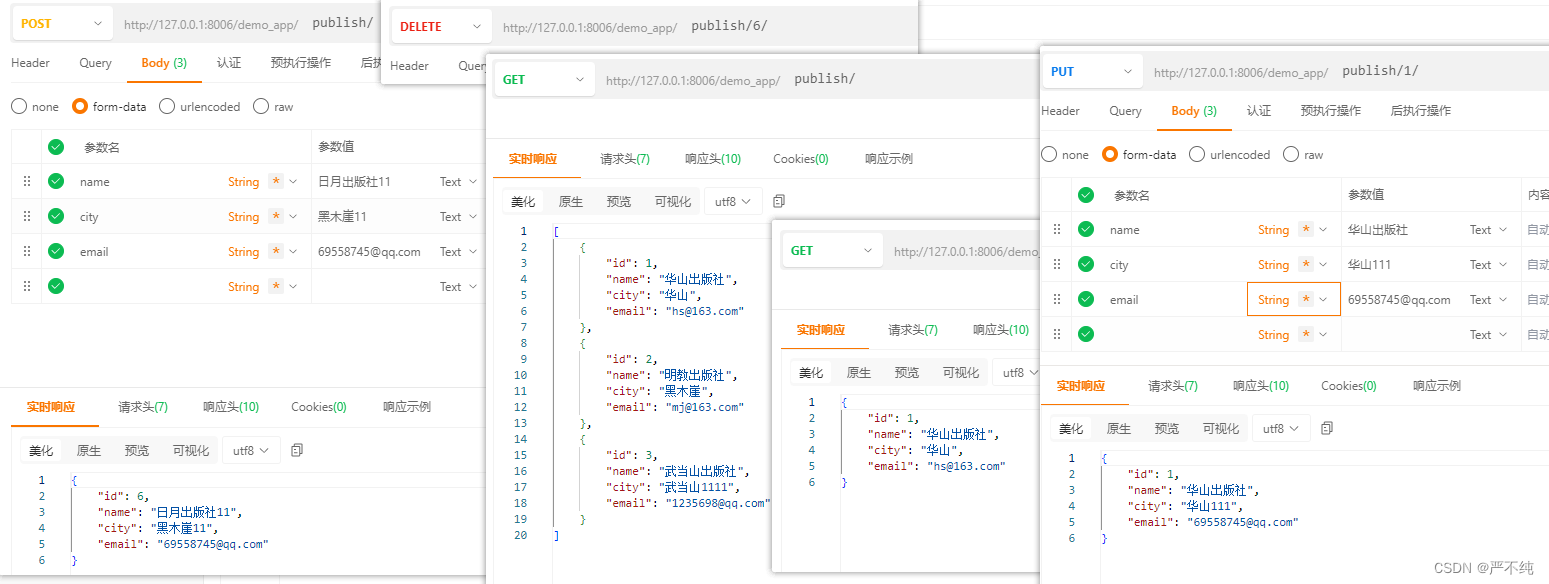Open the highlighted String dropdown of PUT email row
Screen dimensions: 1549x584
point(1294,300)
